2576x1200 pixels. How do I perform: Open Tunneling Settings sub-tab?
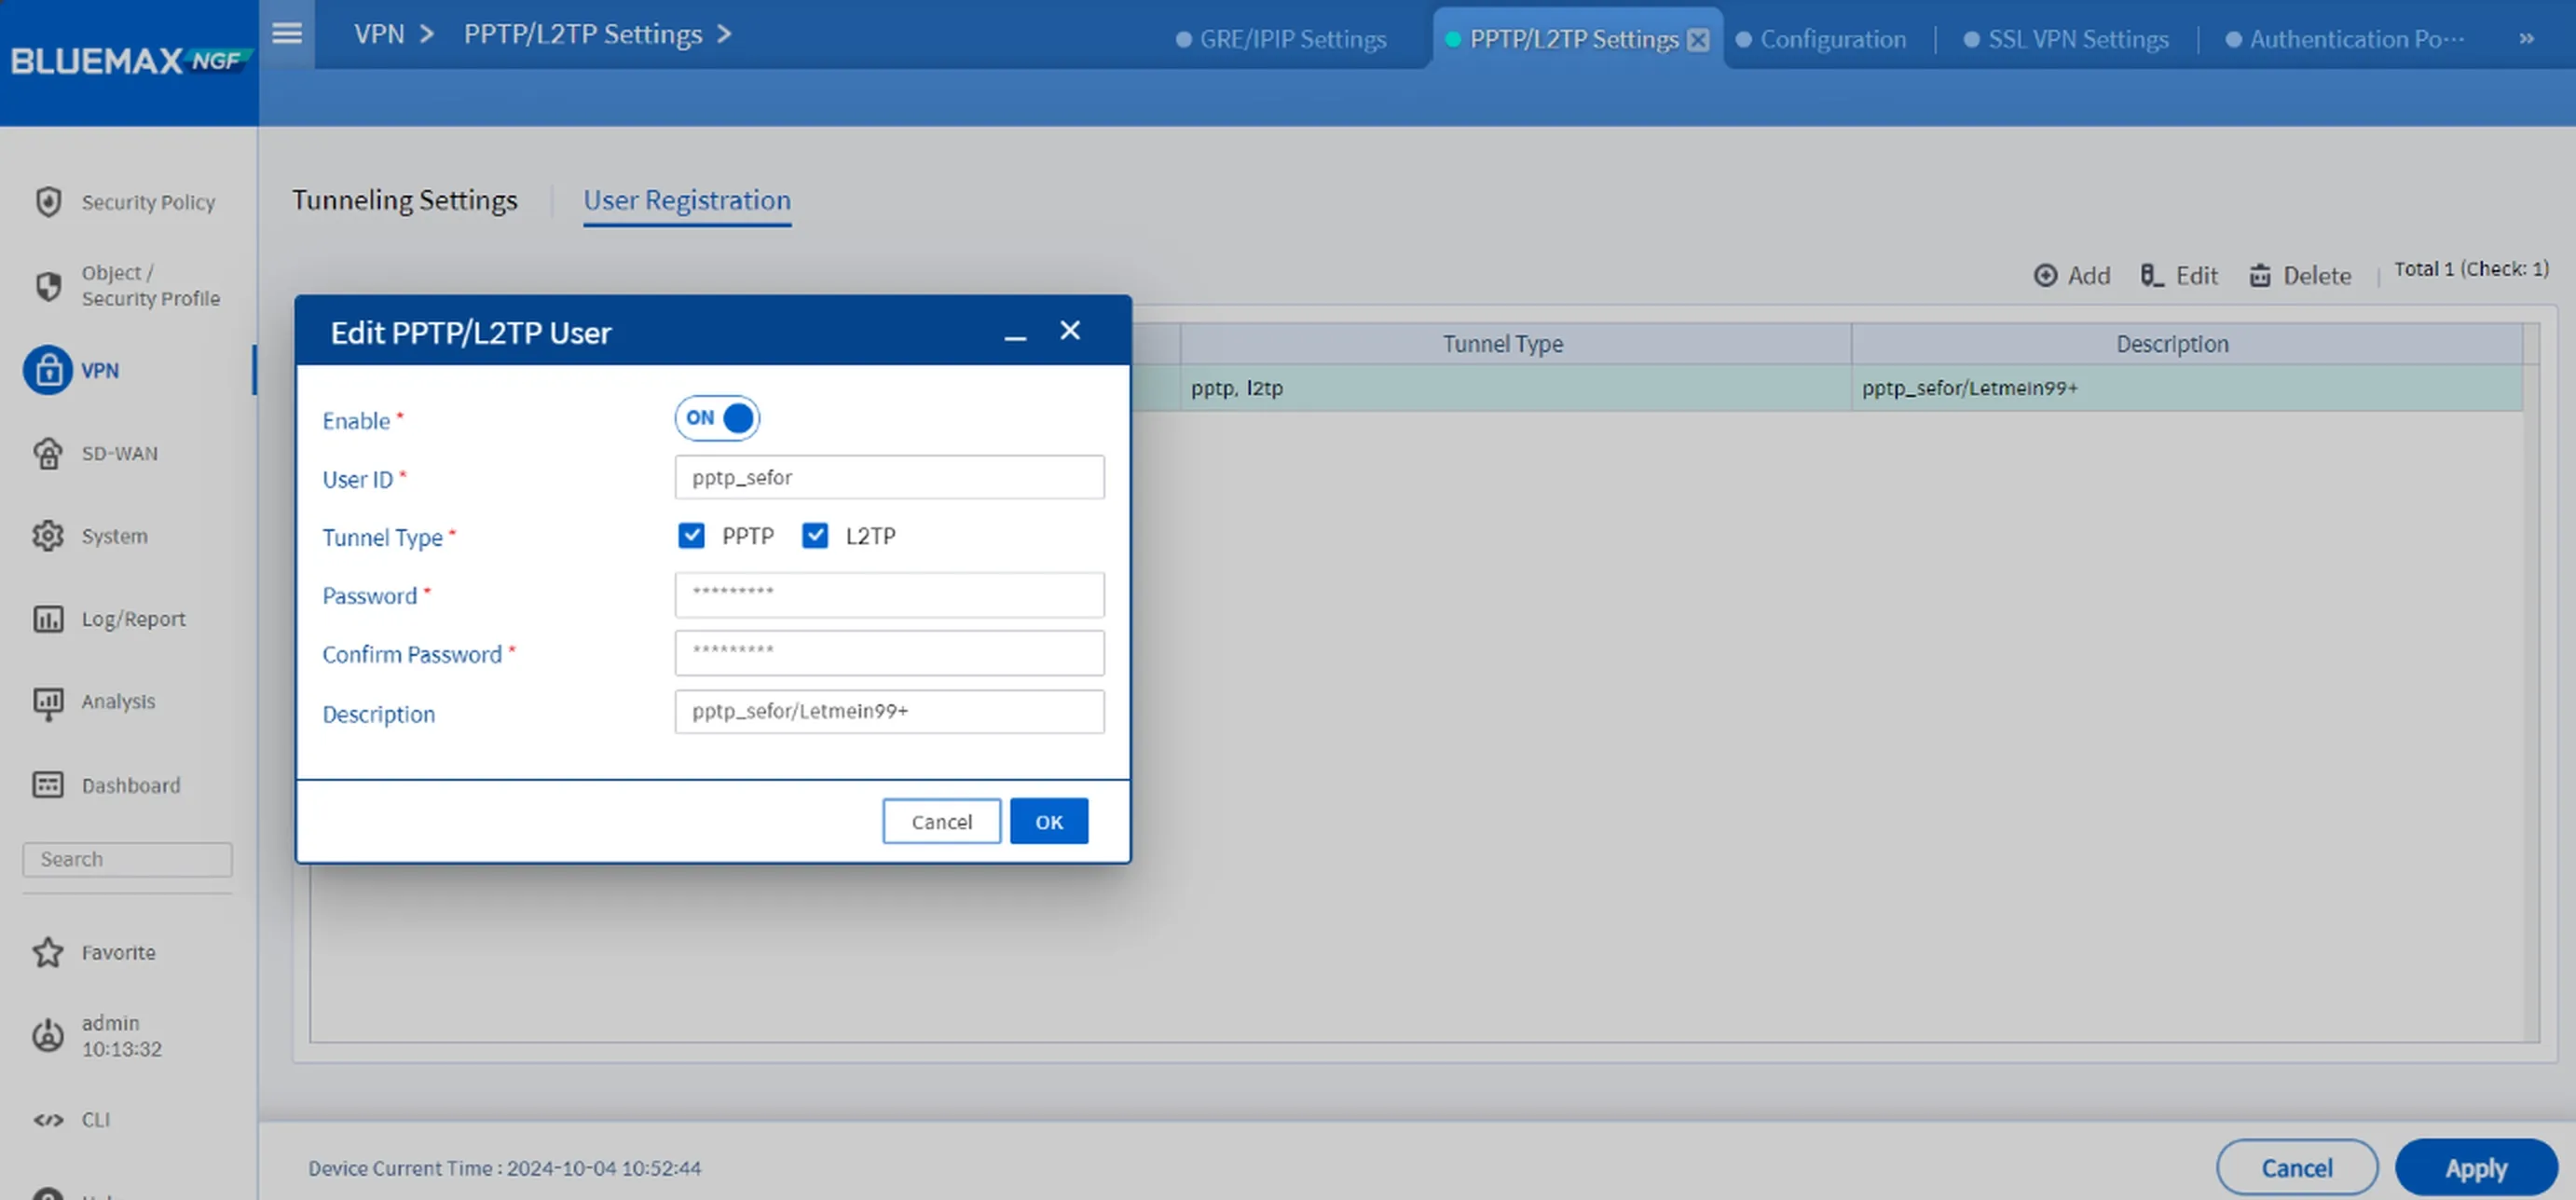[405, 200]
